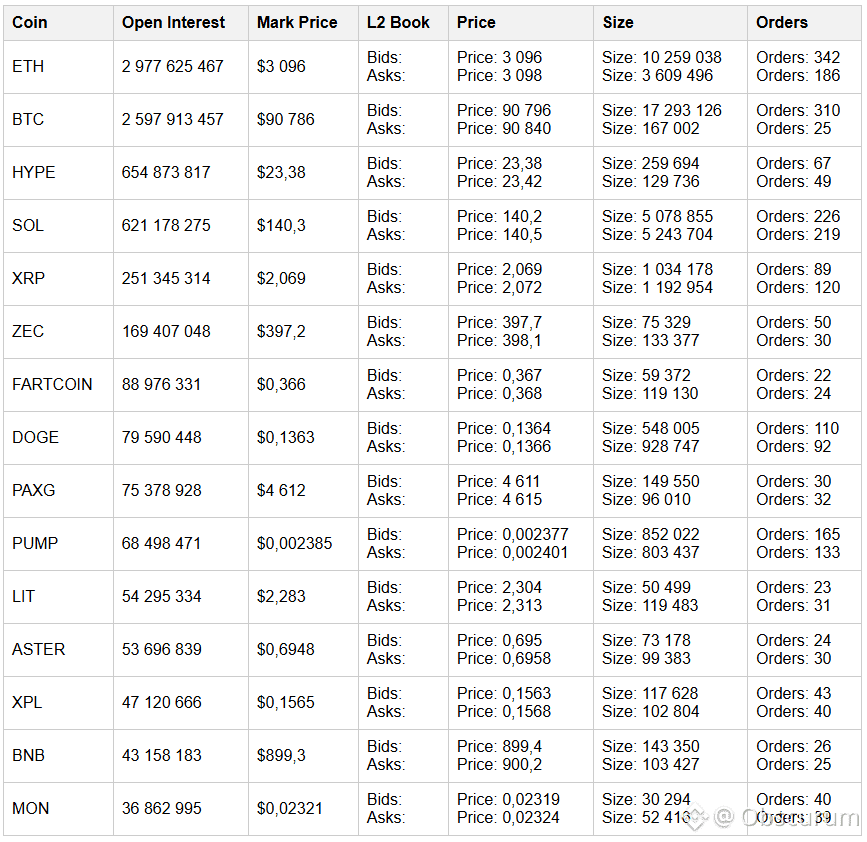
Task: Click the LIT coin name
Action: pyautogui.click(x=24, y=596)
